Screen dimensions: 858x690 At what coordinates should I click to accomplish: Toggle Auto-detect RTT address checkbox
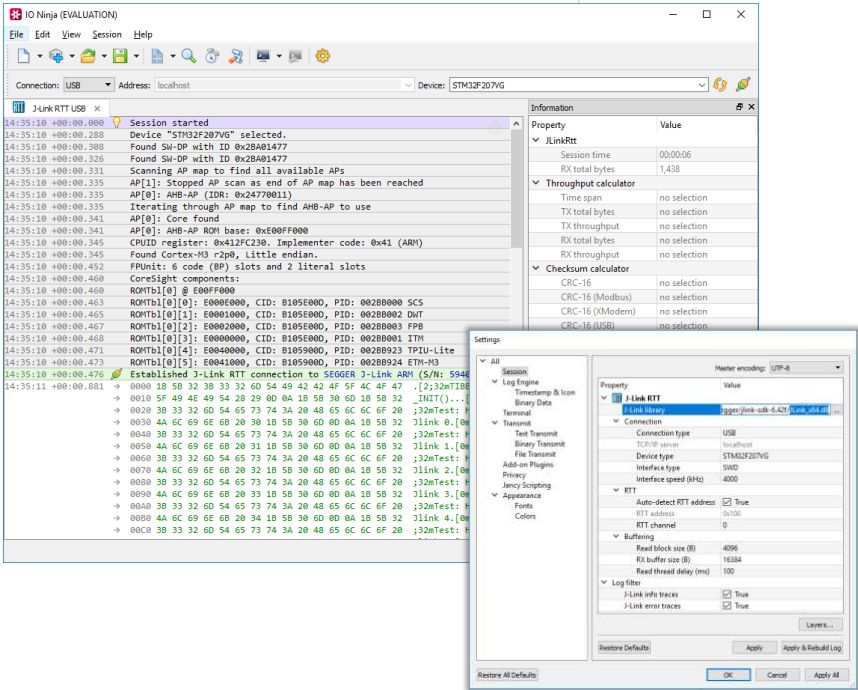pos(727,502)
